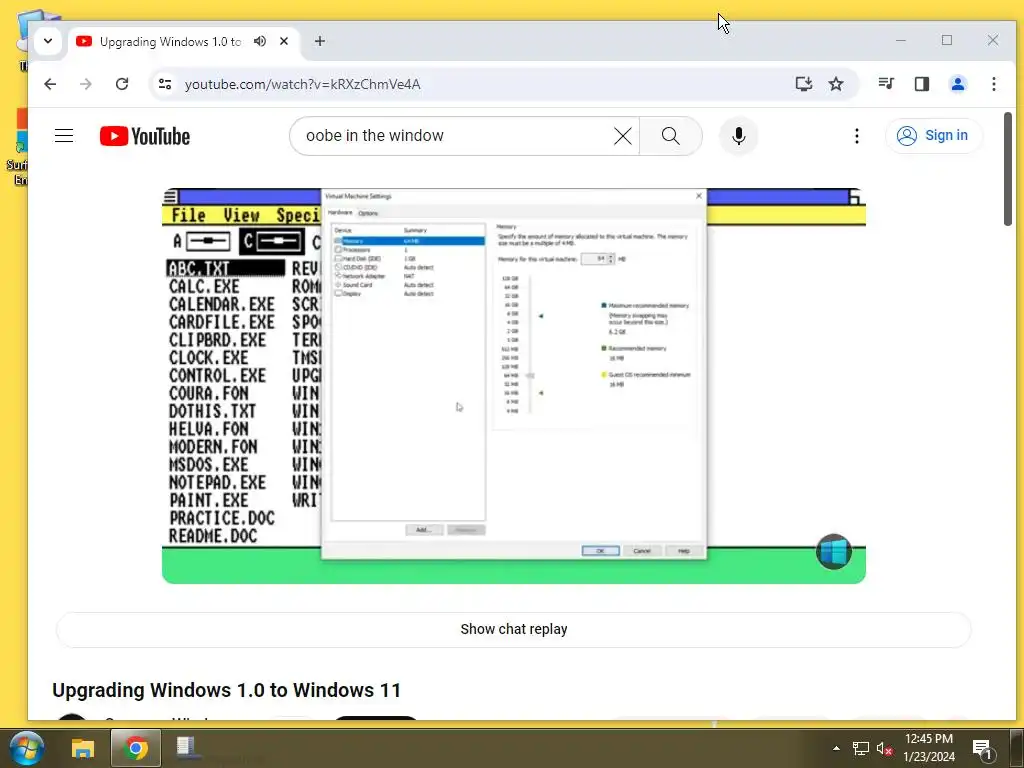
Task: Open muted volume tray icon
Action: [884, 748]
